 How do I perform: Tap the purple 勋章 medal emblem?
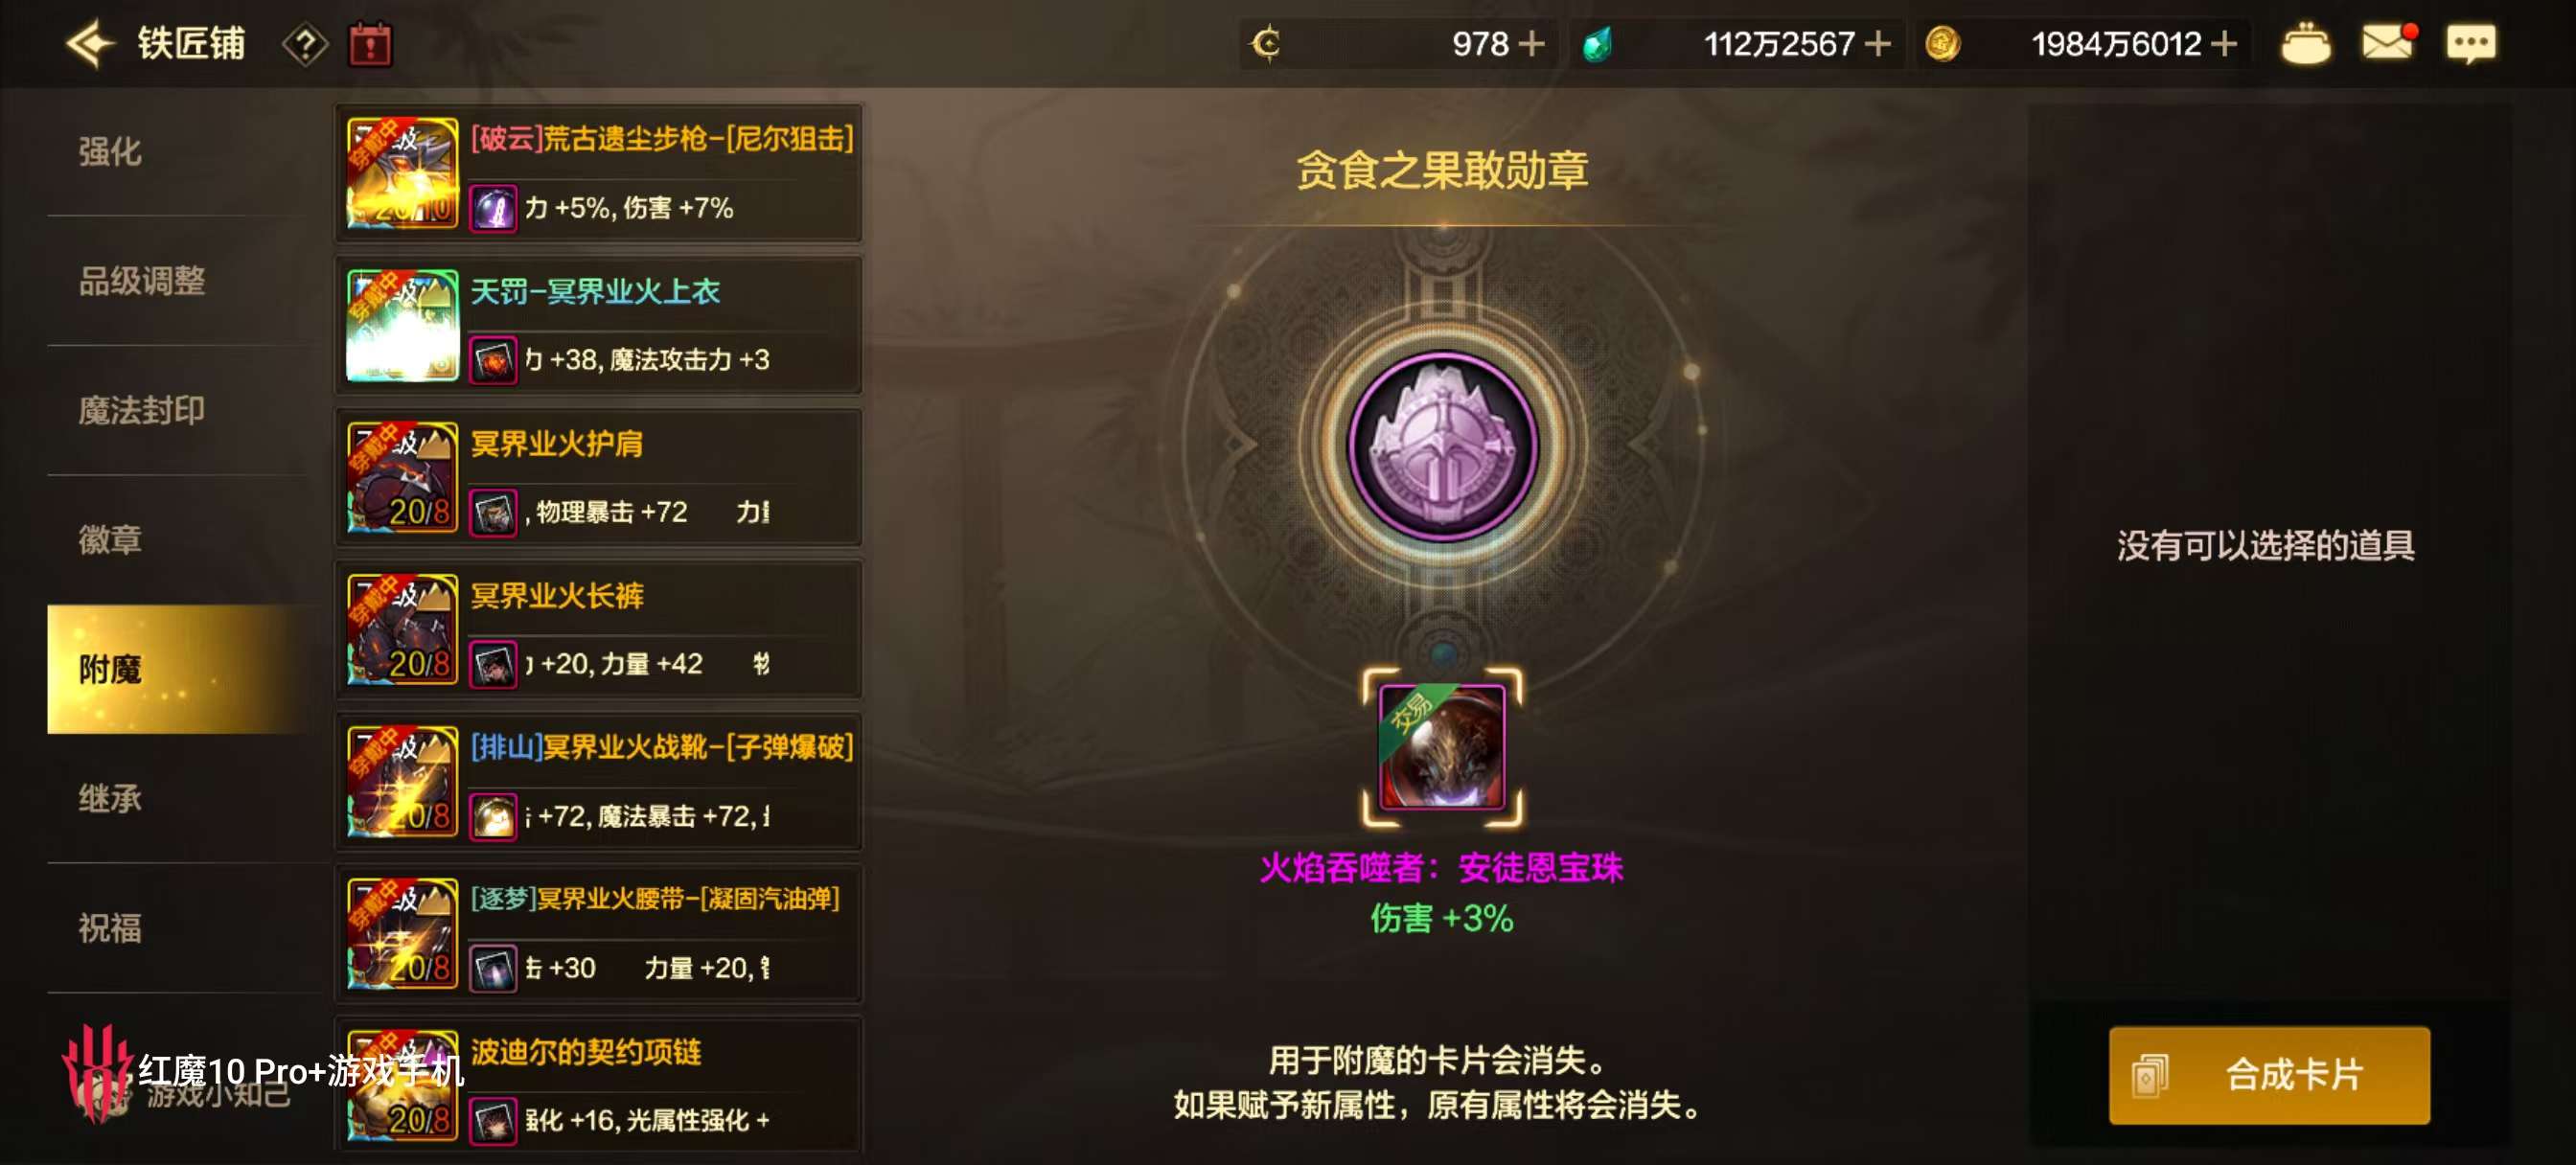(1442, 446)
